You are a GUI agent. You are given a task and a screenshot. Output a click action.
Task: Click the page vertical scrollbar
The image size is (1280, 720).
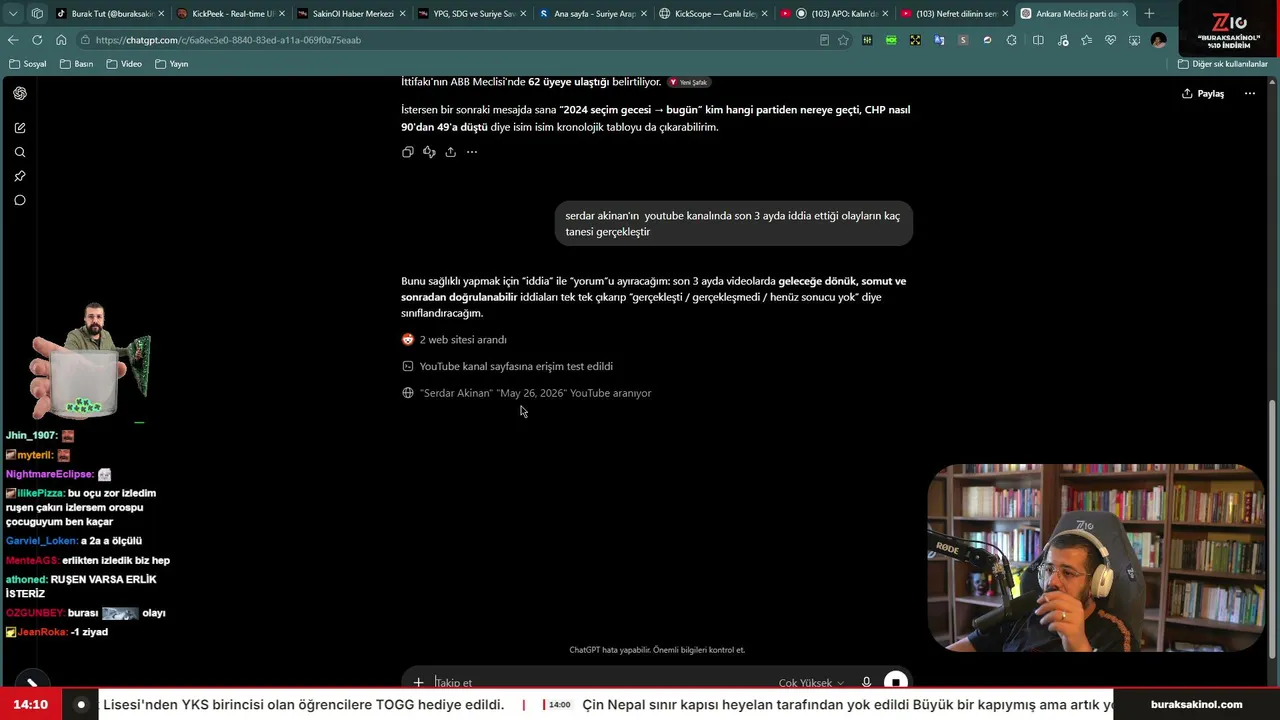click(1272, 530)
